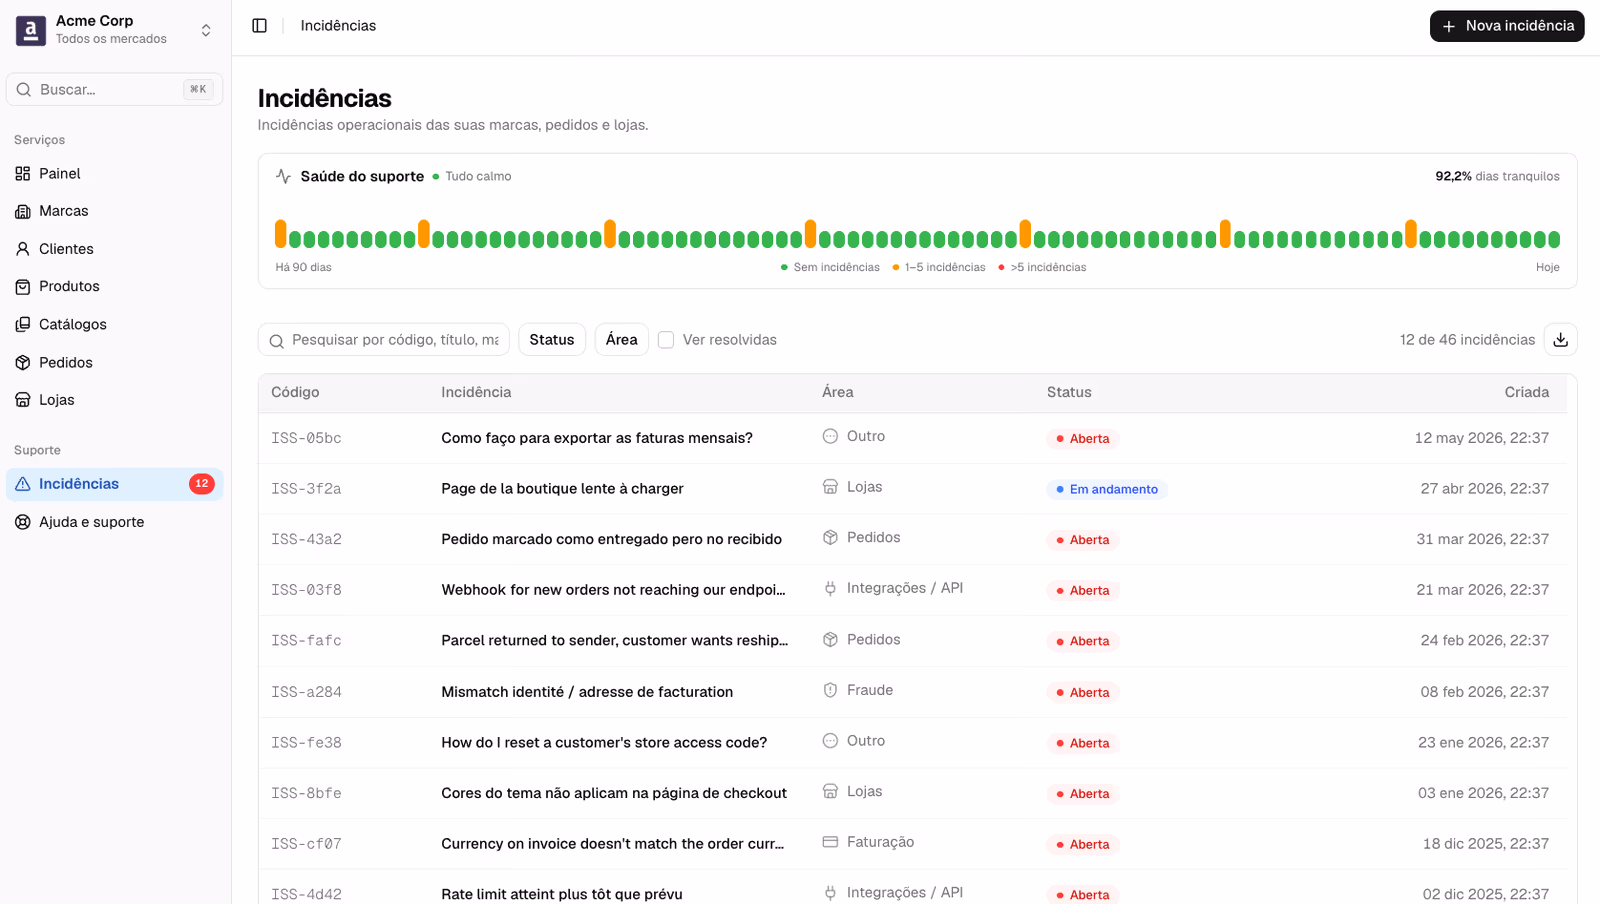The height and width of the screenshot is (904, 1600).
Task: Click the Pedidos box icon in ISS-43a2 row
Action: (x=830, y=538)
